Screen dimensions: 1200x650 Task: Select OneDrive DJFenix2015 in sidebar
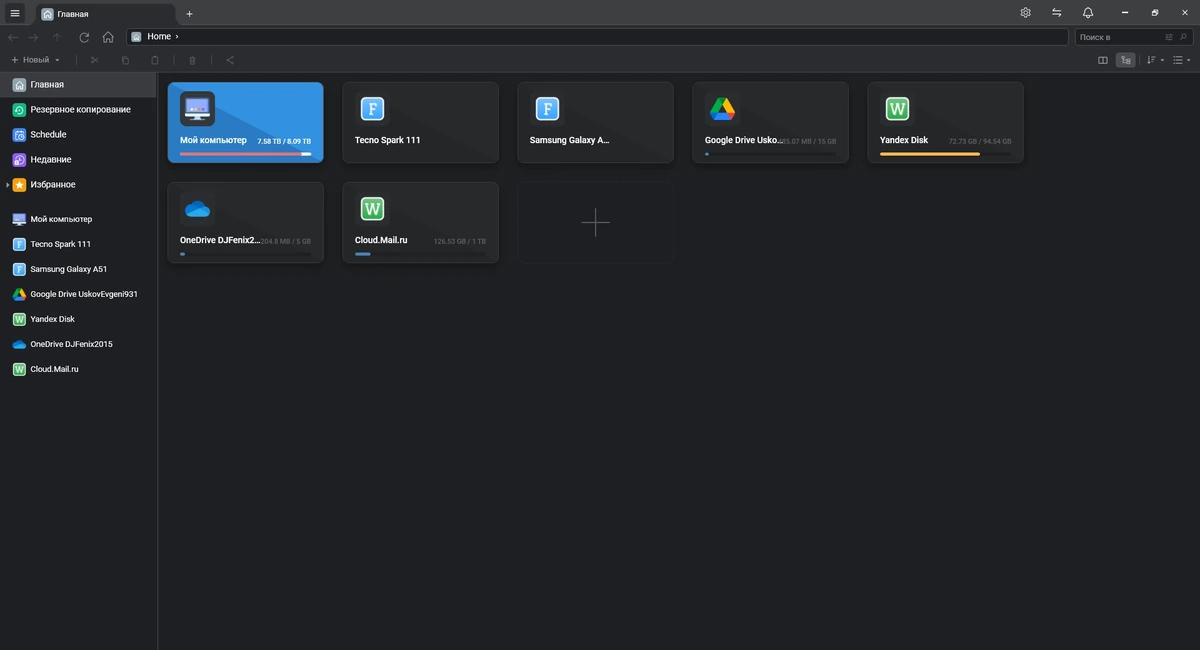[78, 344]
